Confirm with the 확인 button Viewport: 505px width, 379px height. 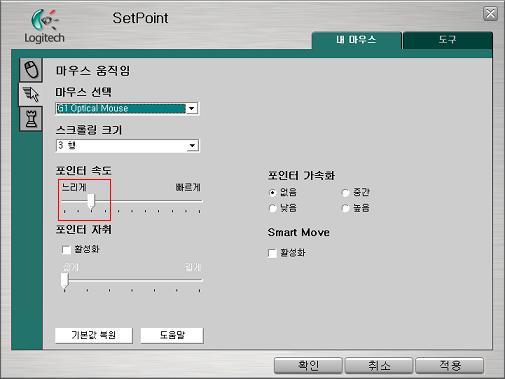coord(308,366)
